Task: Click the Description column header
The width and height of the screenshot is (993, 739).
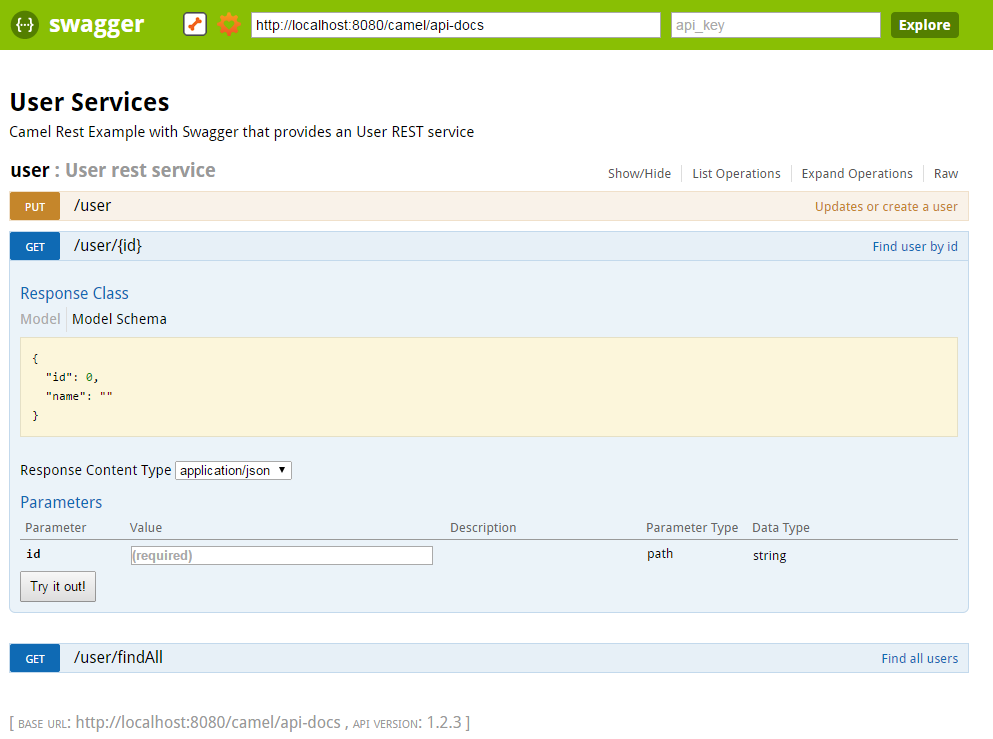Action: (x=483, y=527)
